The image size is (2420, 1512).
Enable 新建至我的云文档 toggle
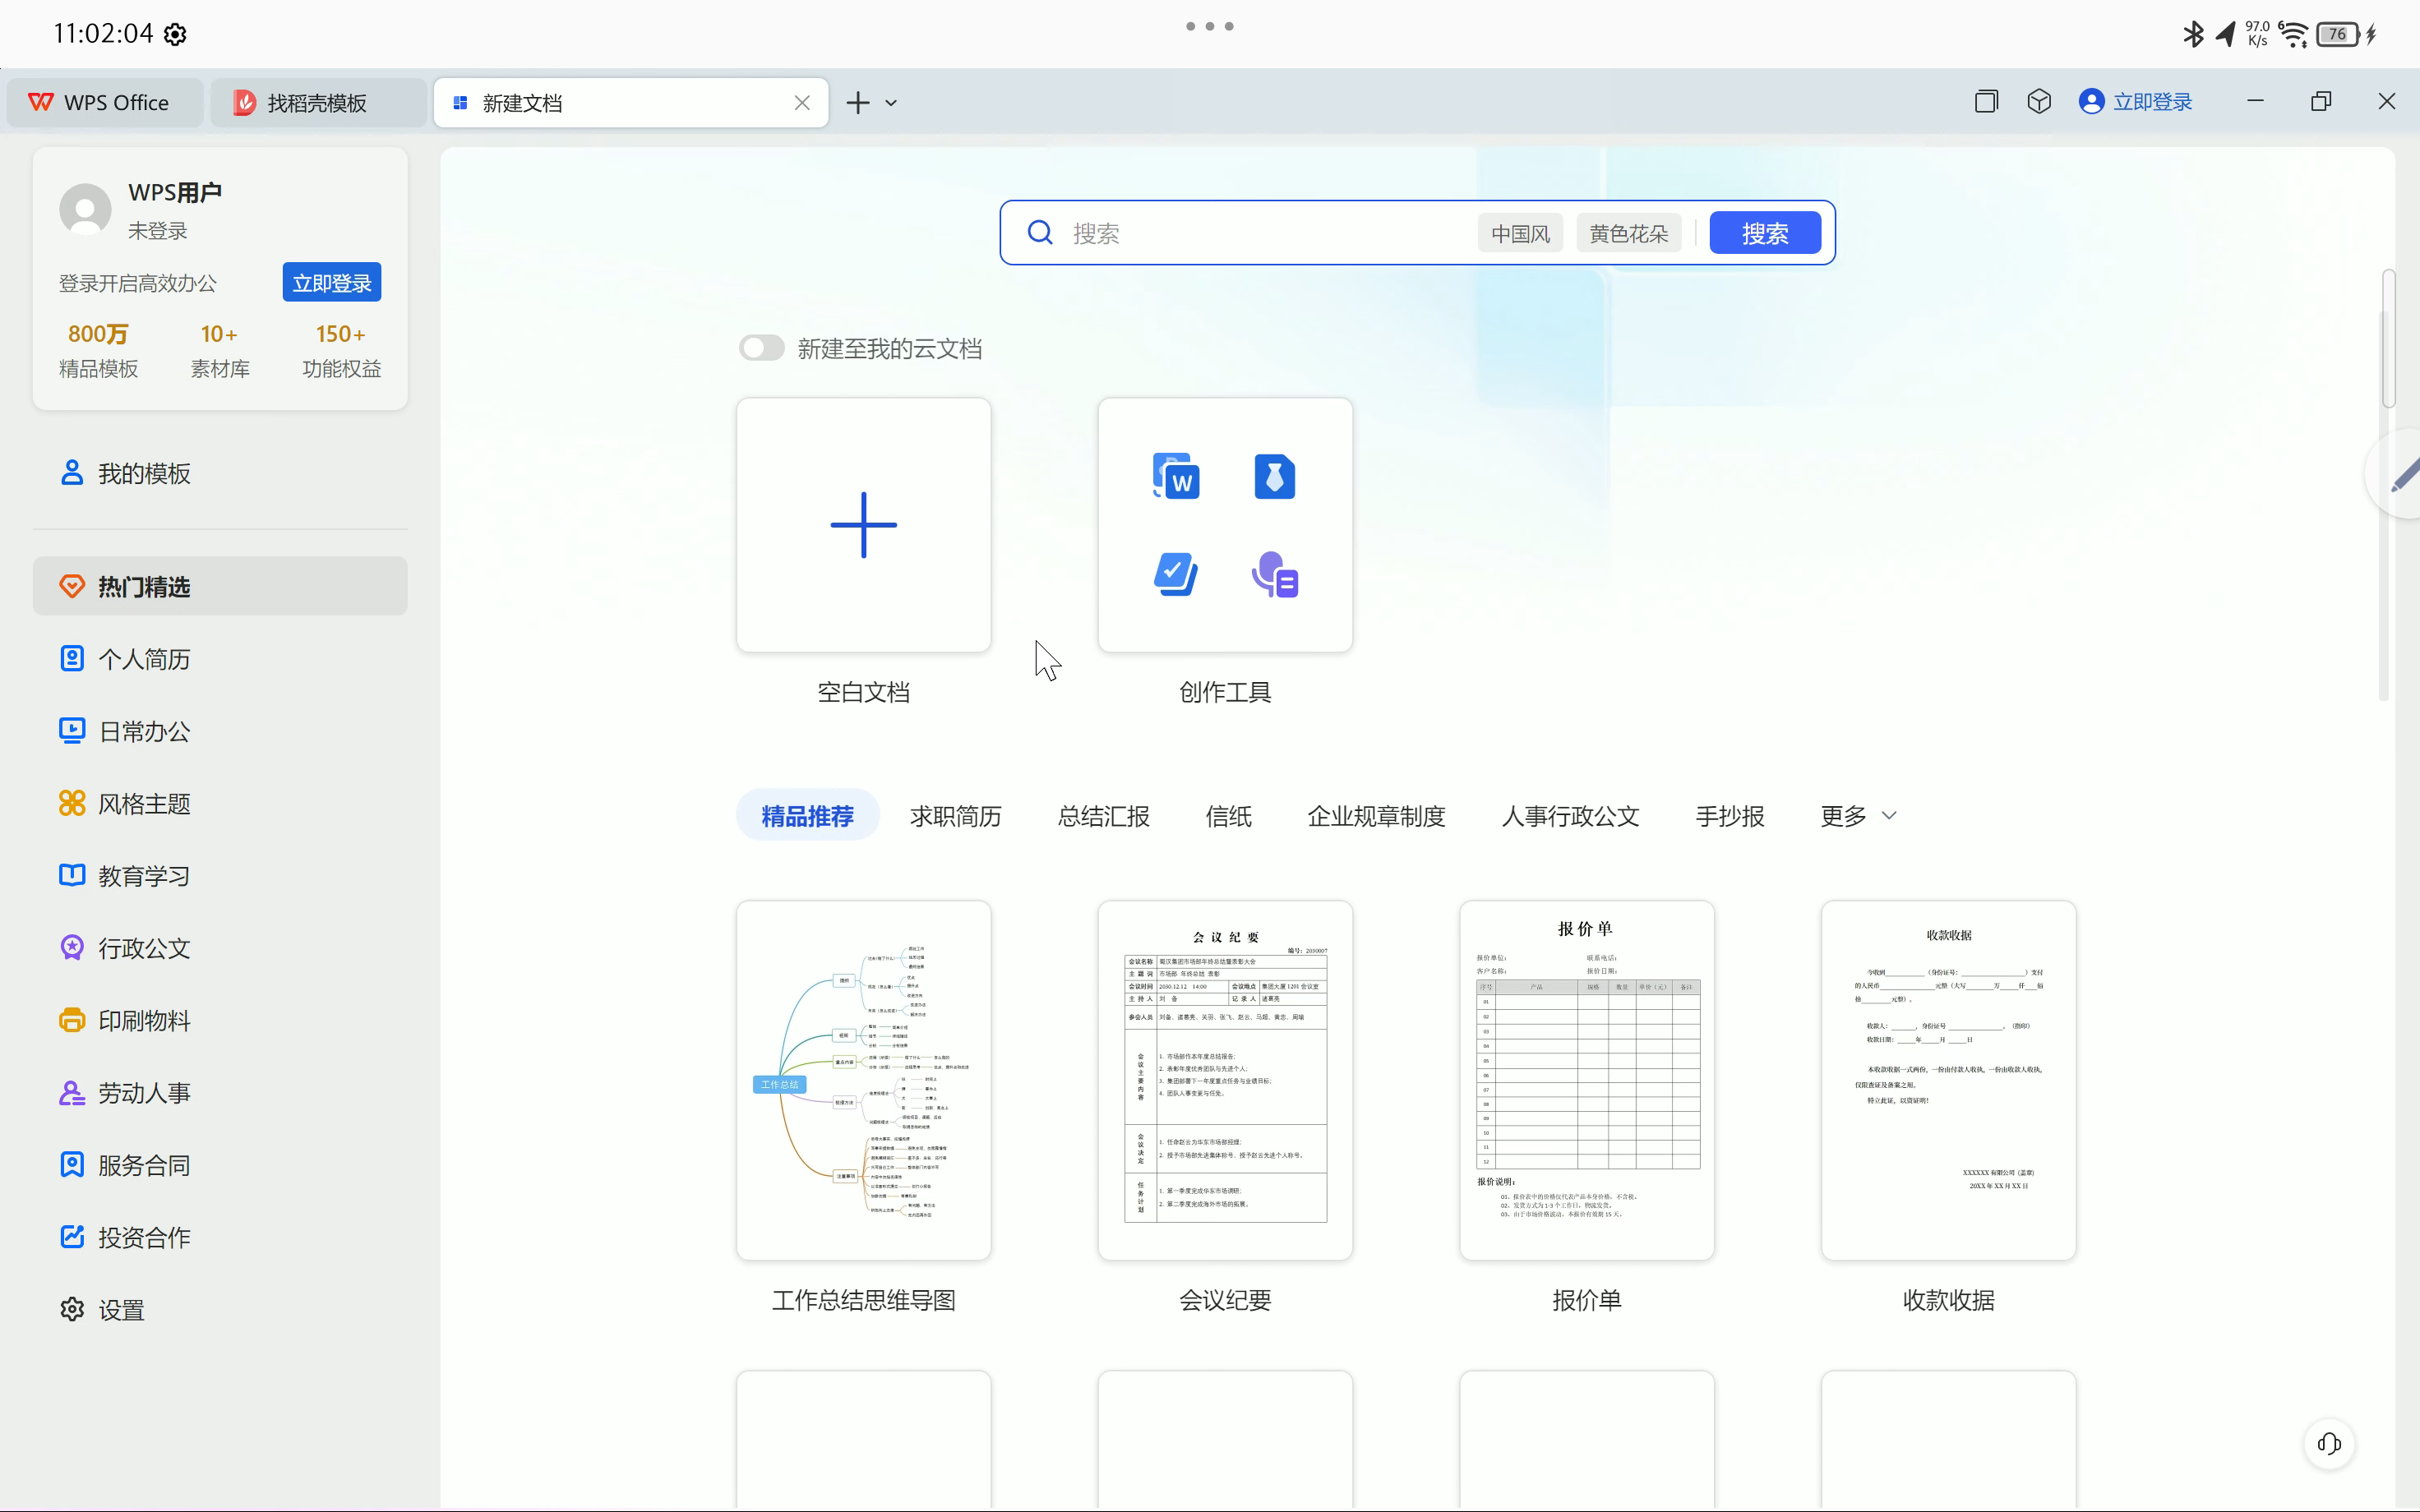point(761,347)
